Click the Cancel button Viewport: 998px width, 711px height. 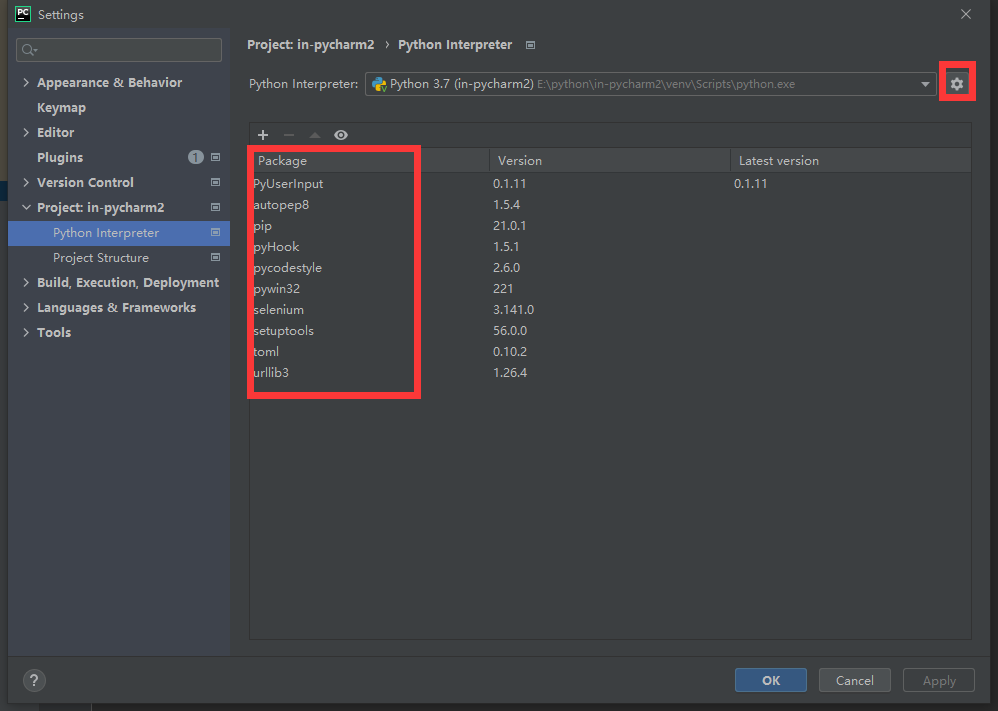point(855,680)
